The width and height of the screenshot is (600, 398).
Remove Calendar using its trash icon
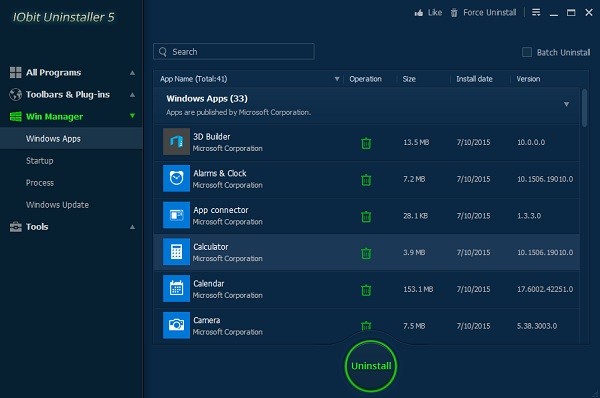(366, 290)
